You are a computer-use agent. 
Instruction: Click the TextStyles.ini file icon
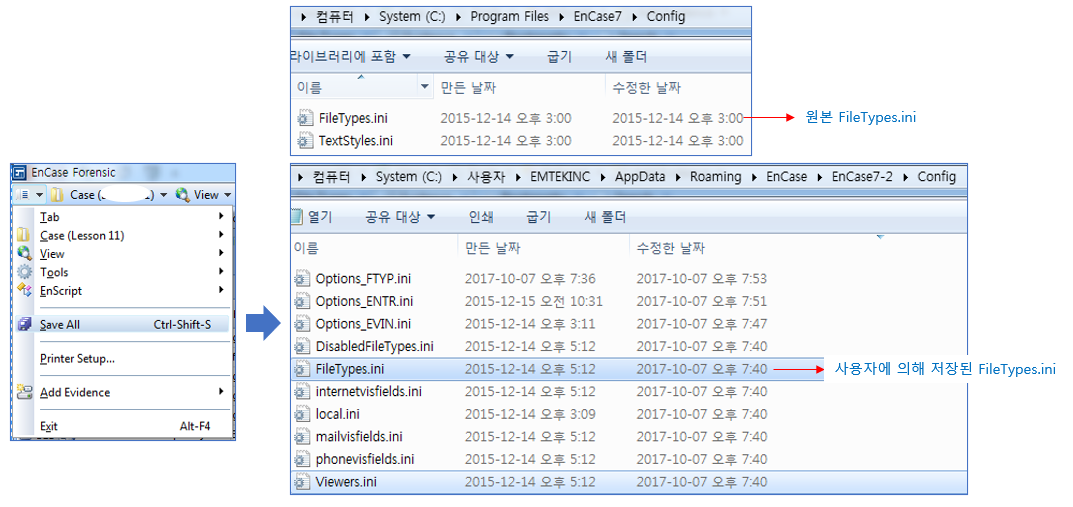click(305, 141)
